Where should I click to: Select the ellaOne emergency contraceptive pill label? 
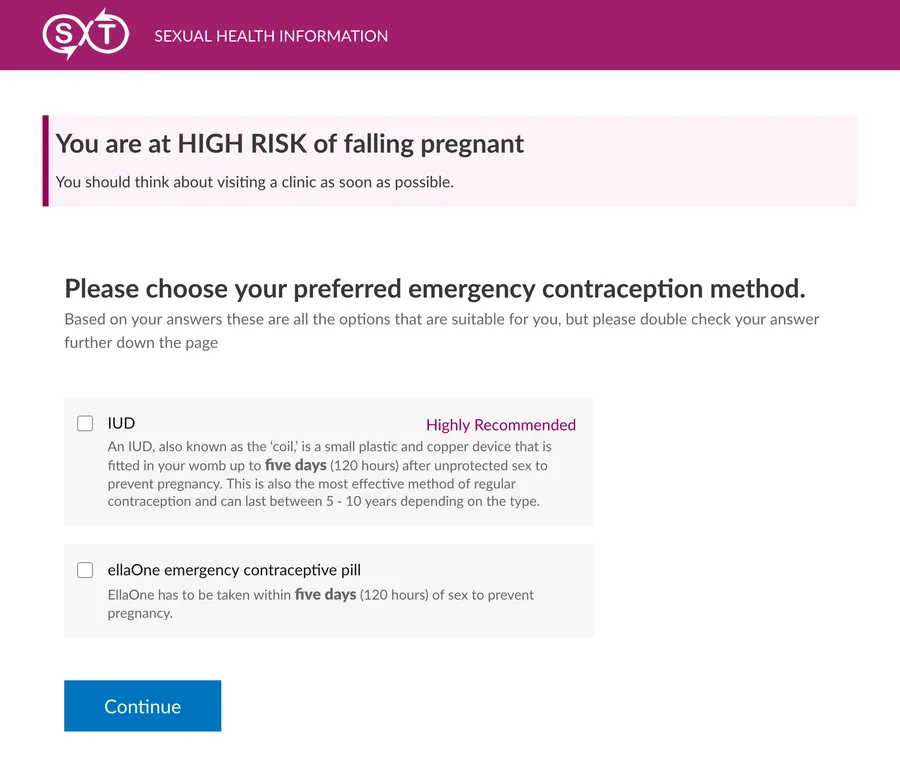234,570
